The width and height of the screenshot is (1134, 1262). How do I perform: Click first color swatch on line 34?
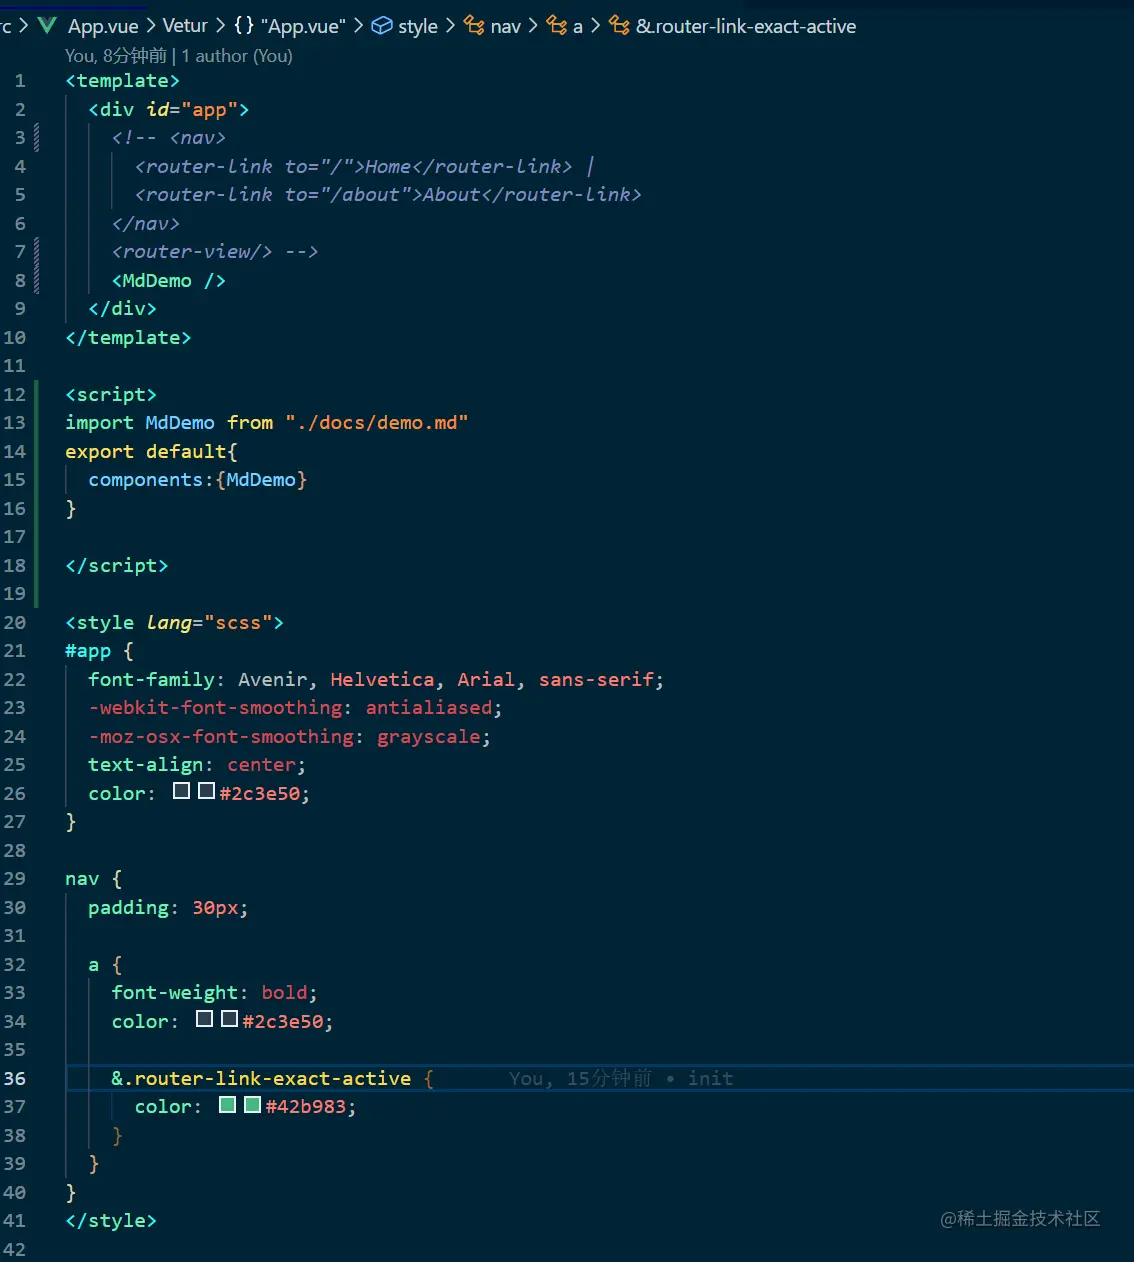(x=204, y=1019)
